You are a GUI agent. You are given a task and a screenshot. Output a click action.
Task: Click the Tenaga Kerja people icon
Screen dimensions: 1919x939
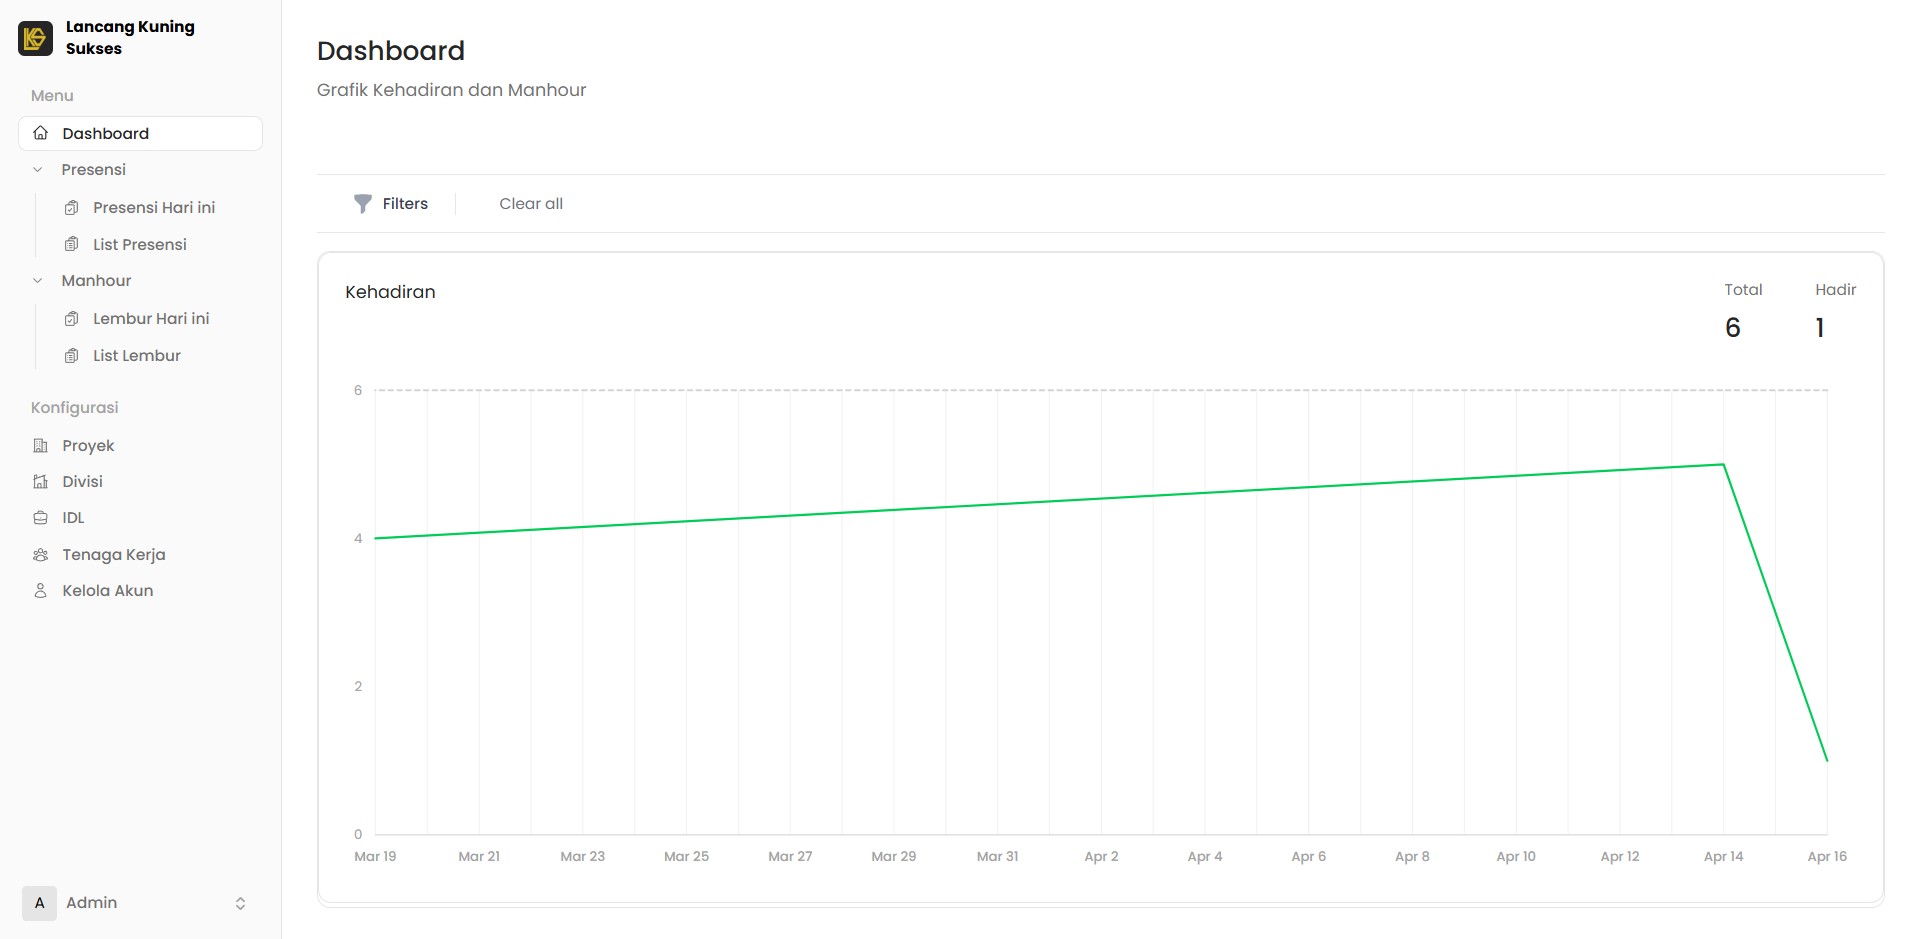pos(41,555)
